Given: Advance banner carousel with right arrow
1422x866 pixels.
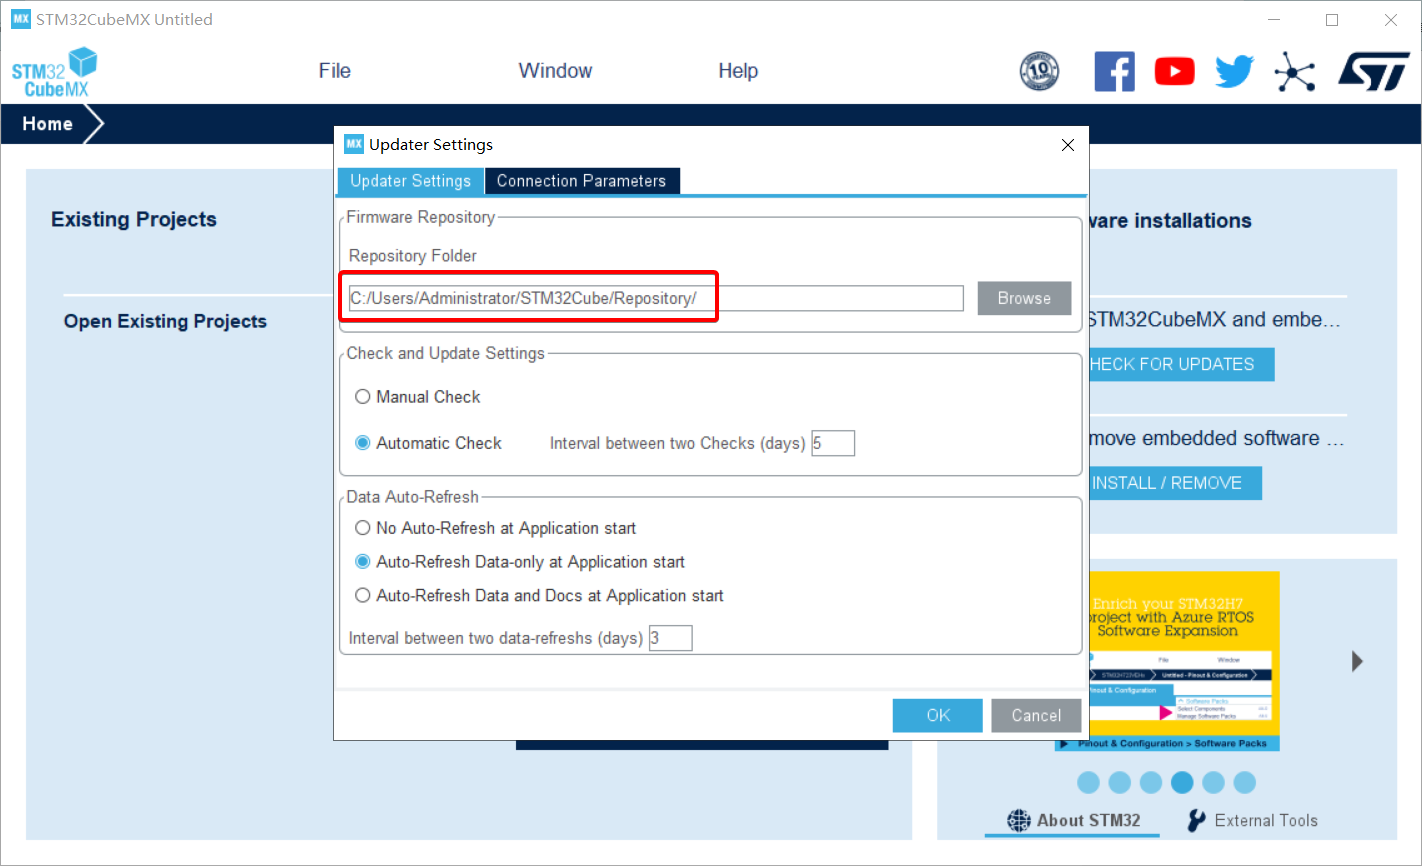Looking at the screenshot, I should (1357, 661).
